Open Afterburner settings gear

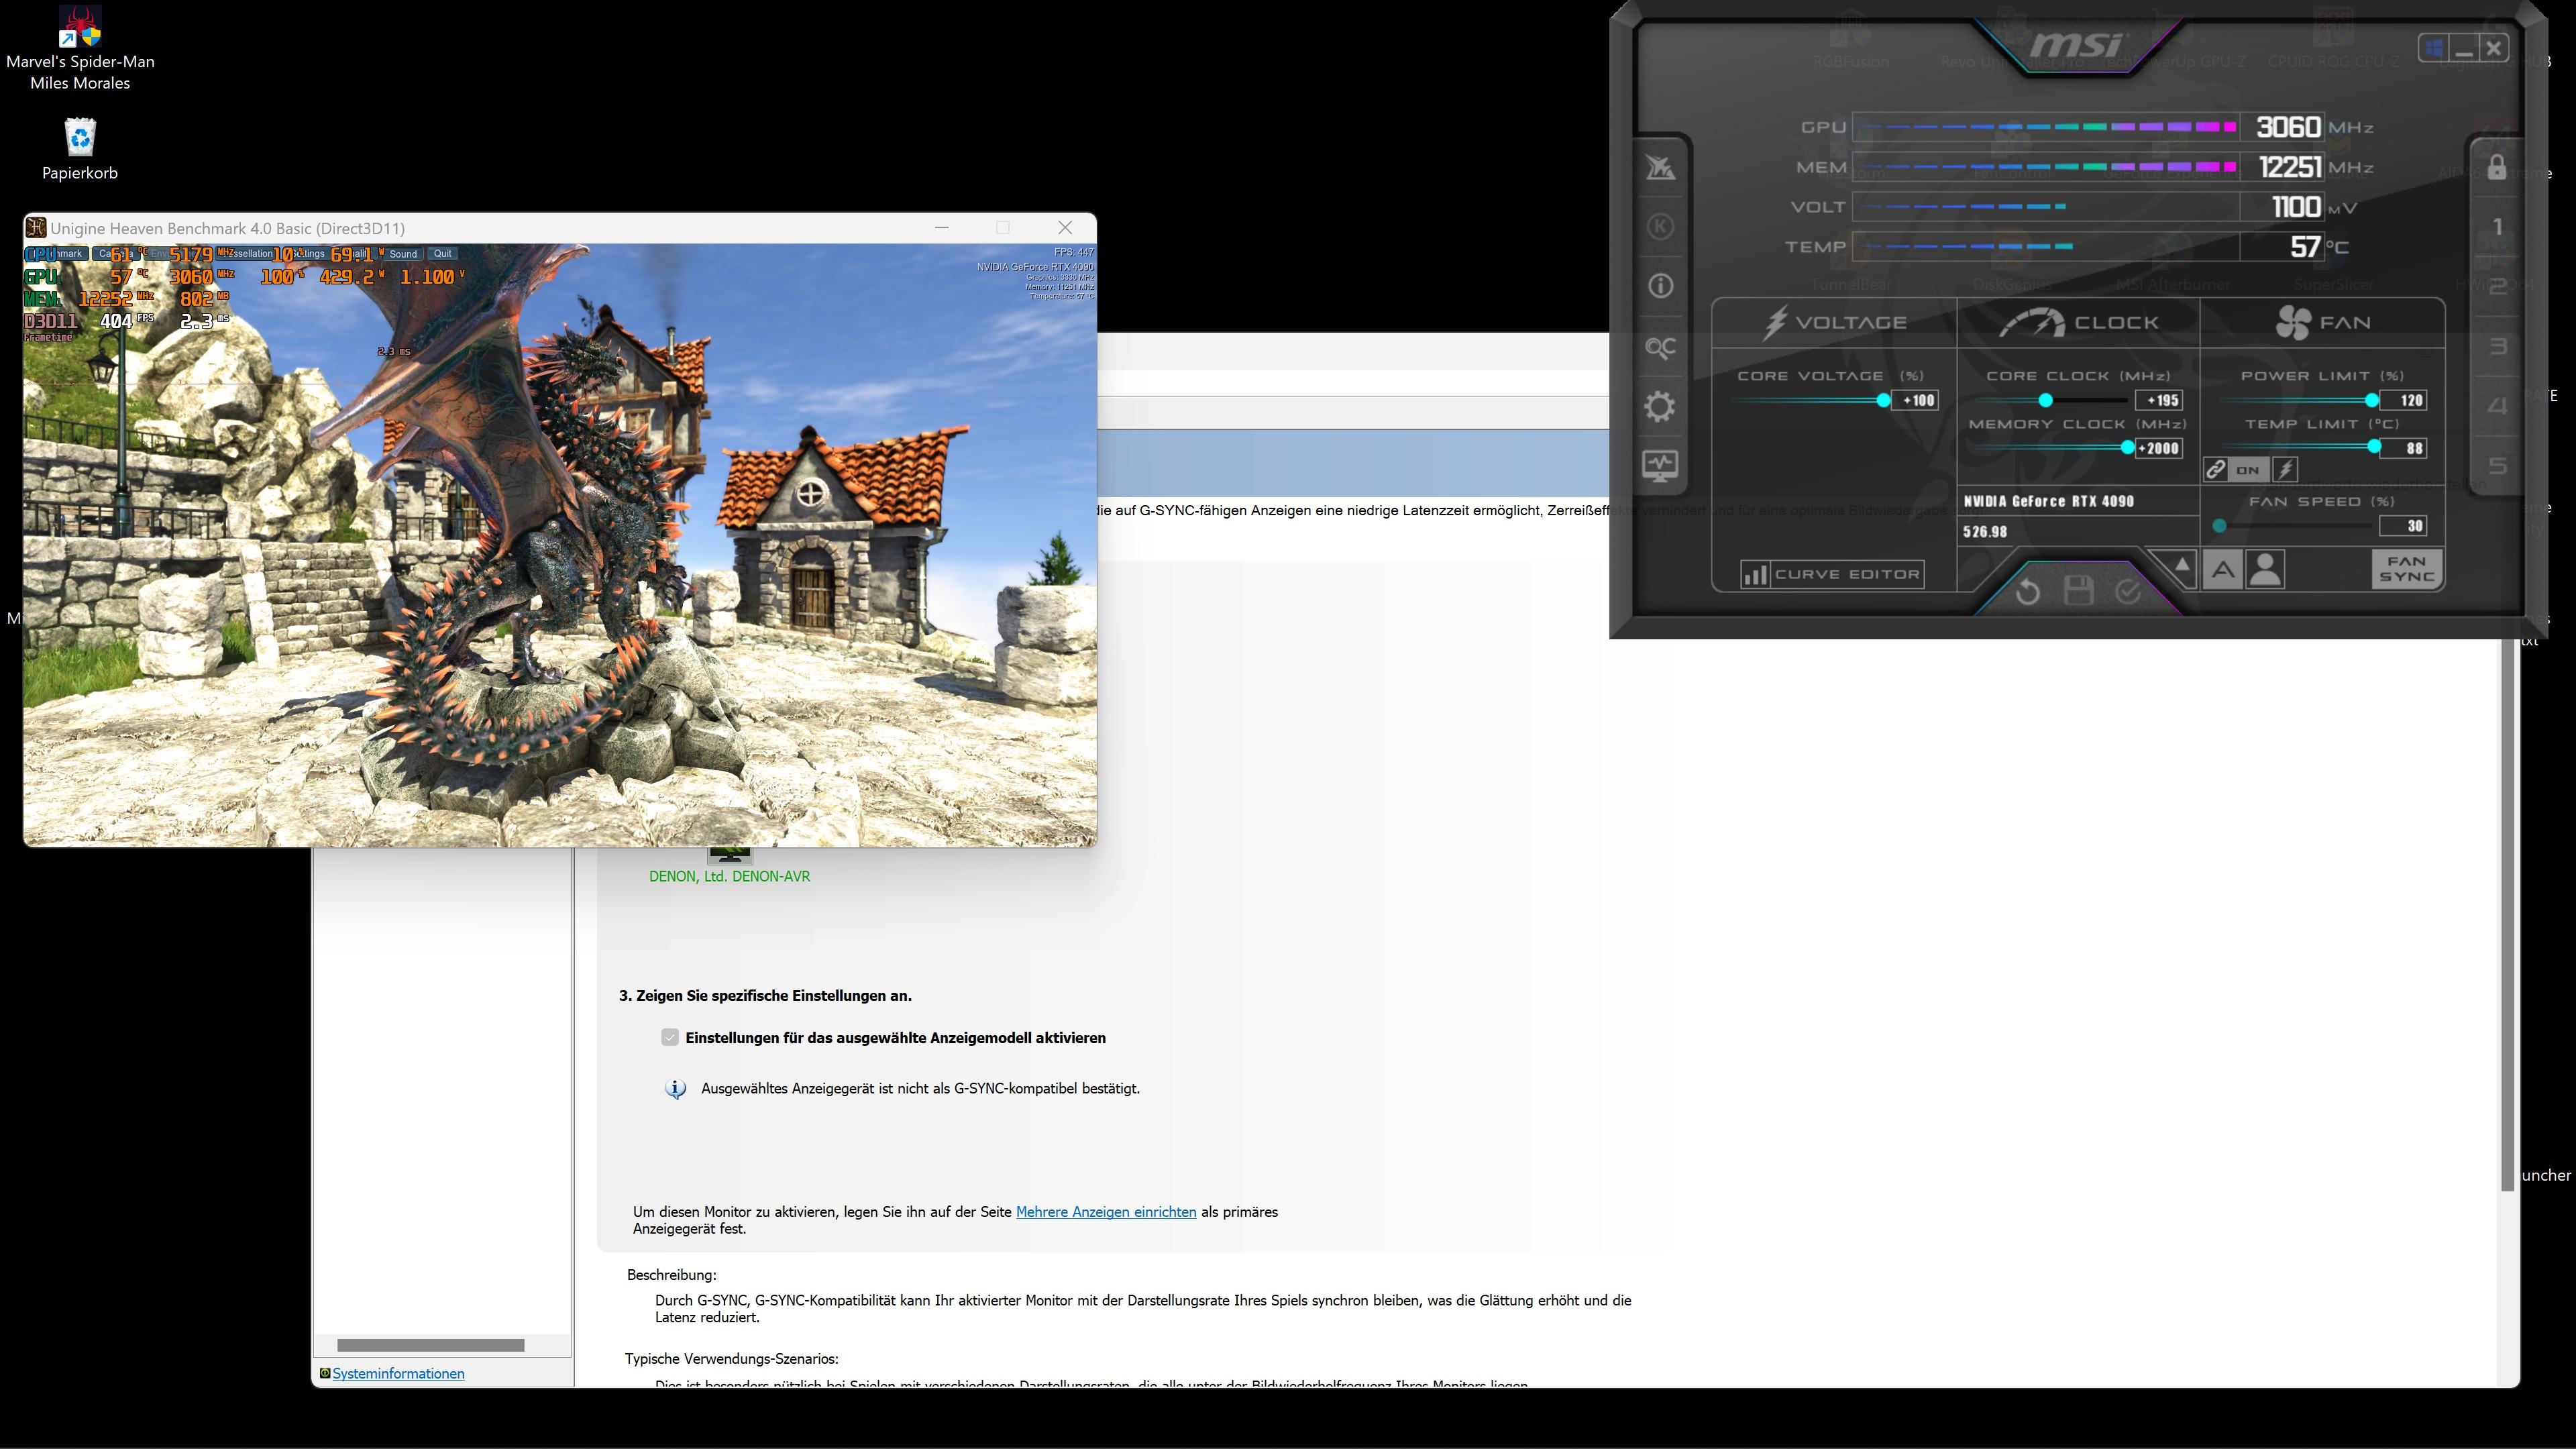[1660, 407]
